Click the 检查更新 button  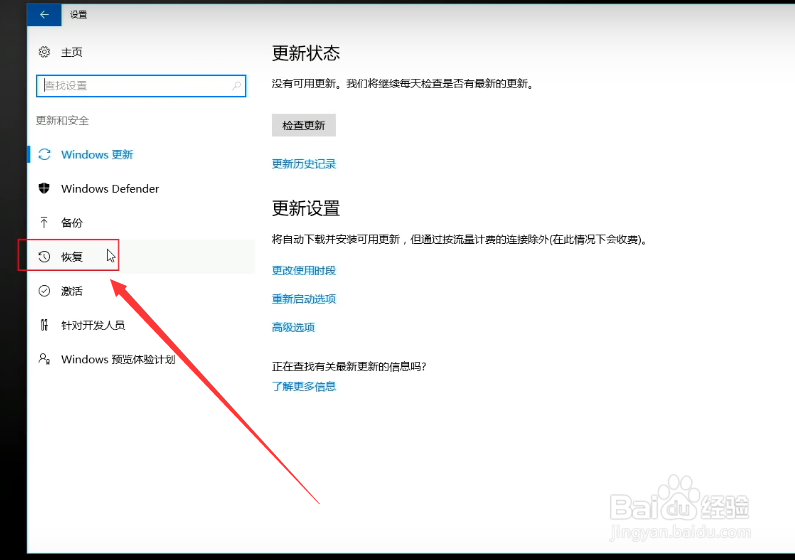point(304,125)
